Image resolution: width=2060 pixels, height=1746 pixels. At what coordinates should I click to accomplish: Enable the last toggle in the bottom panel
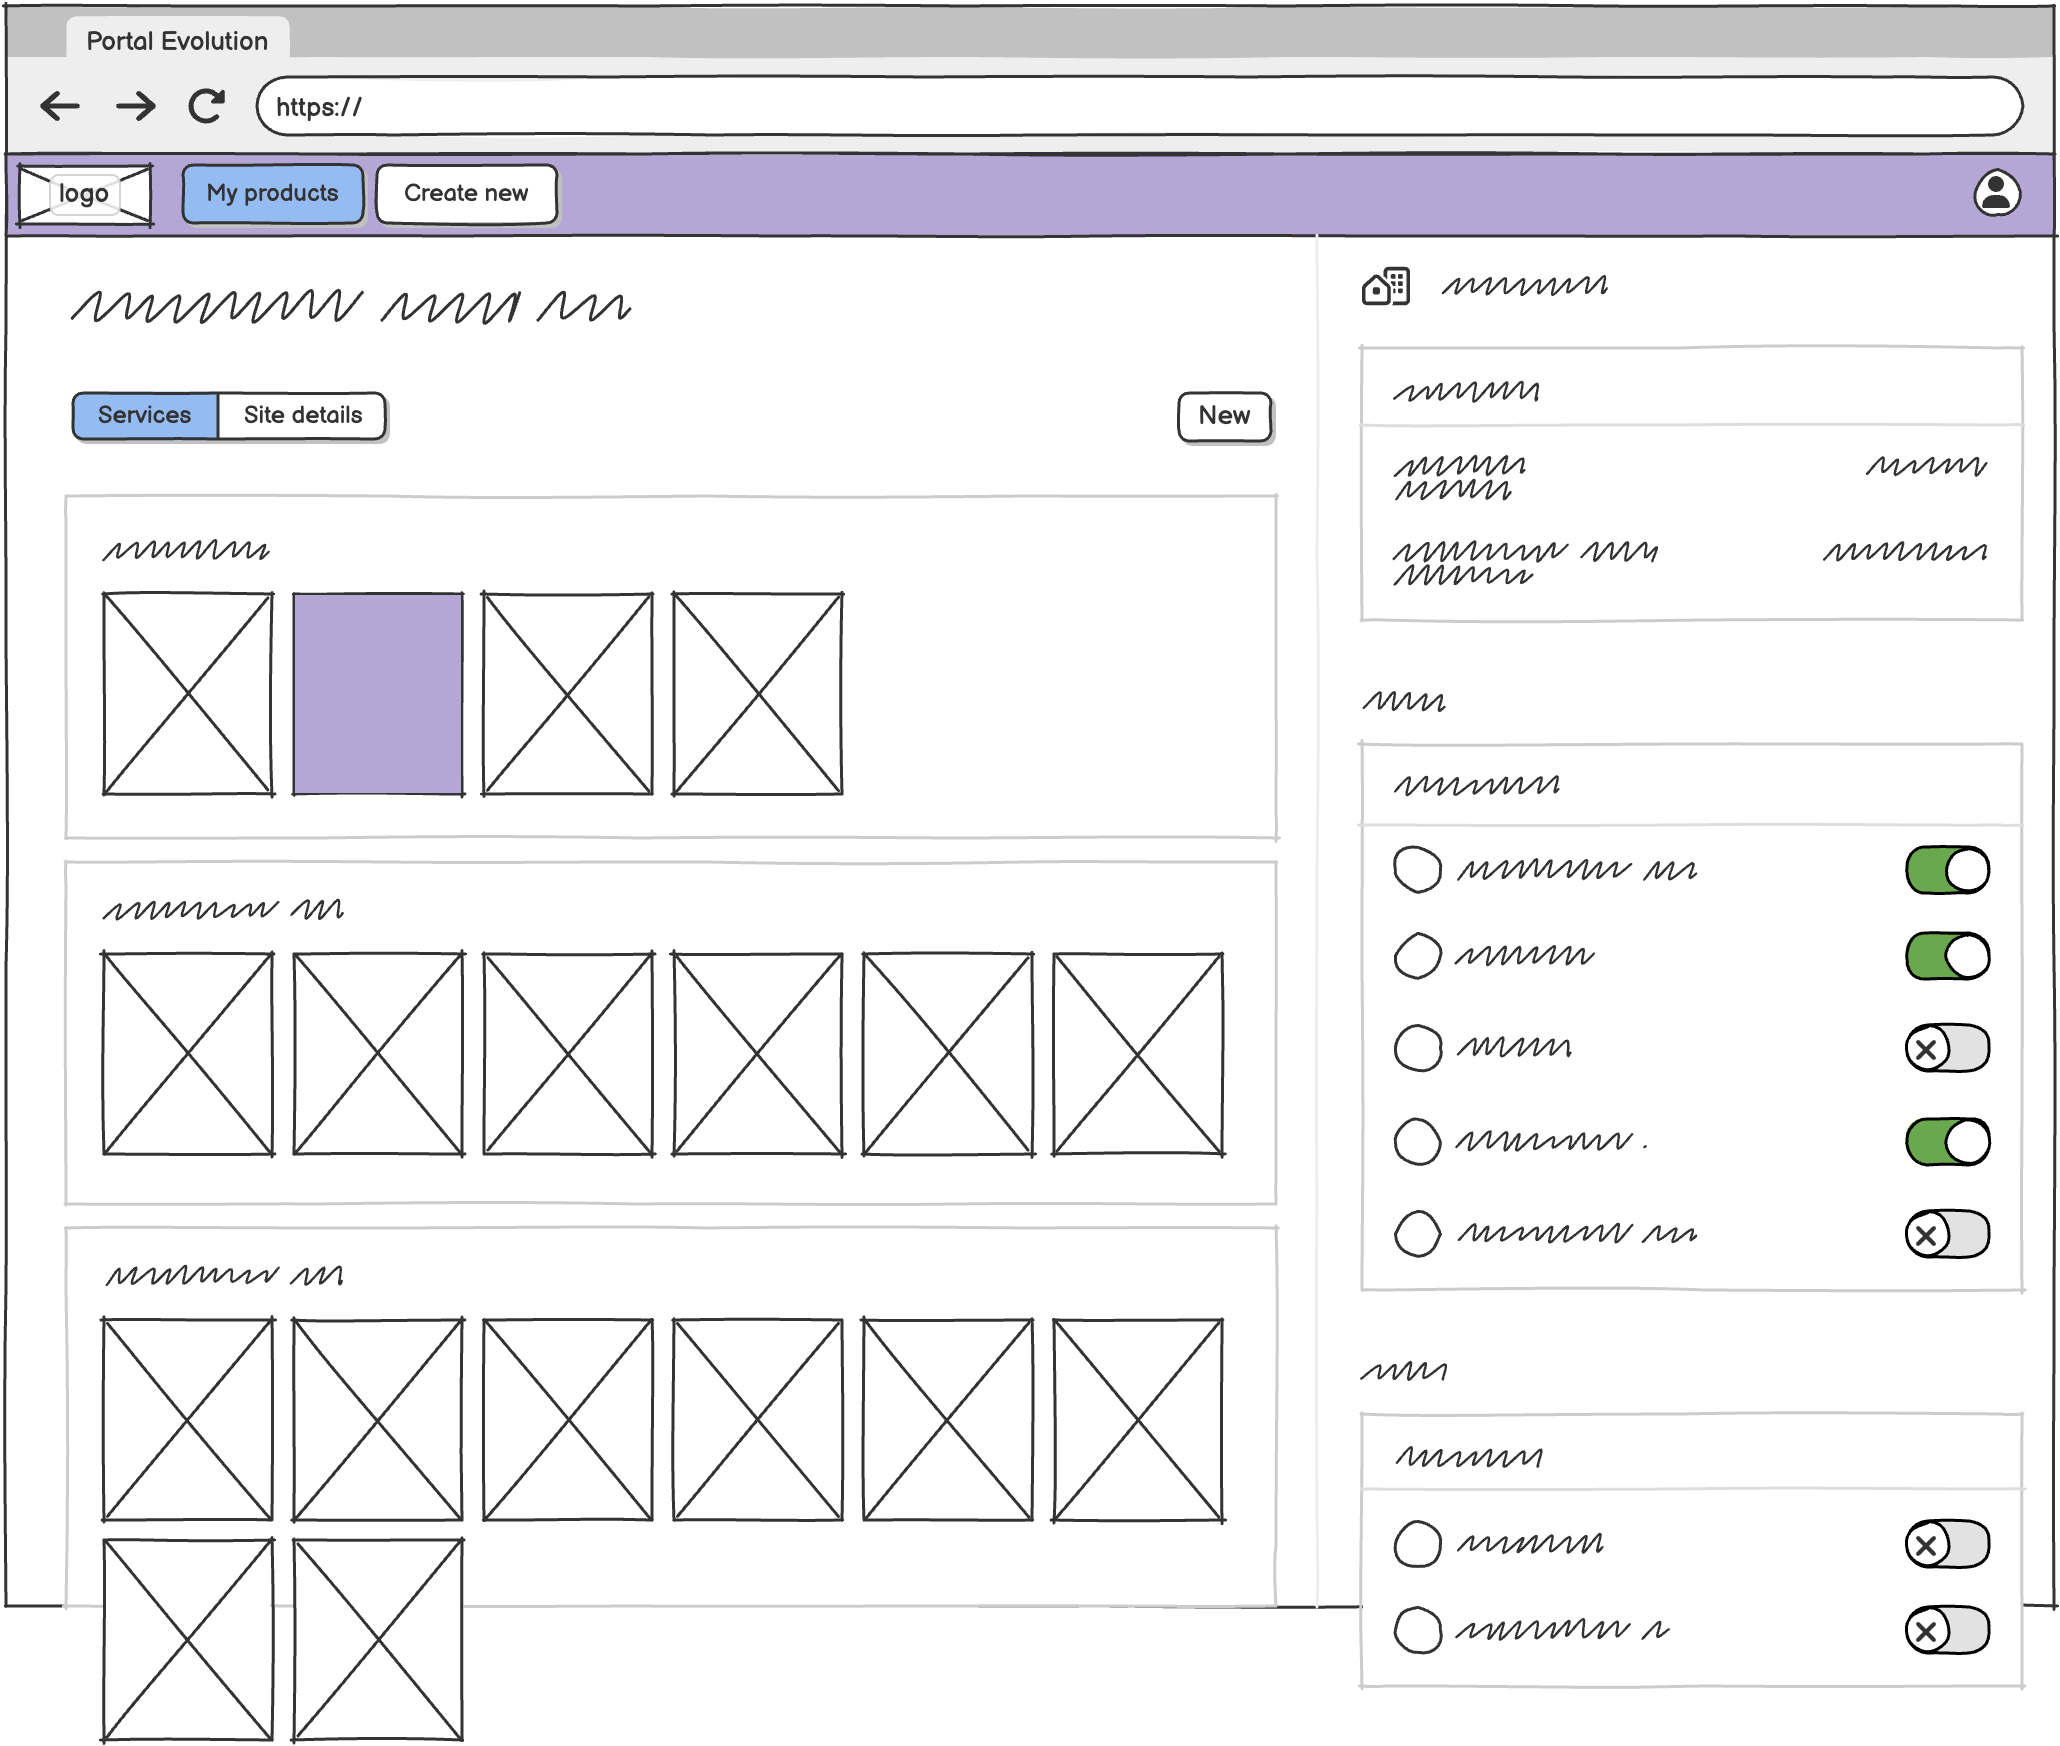[x=1946, y=1631]
